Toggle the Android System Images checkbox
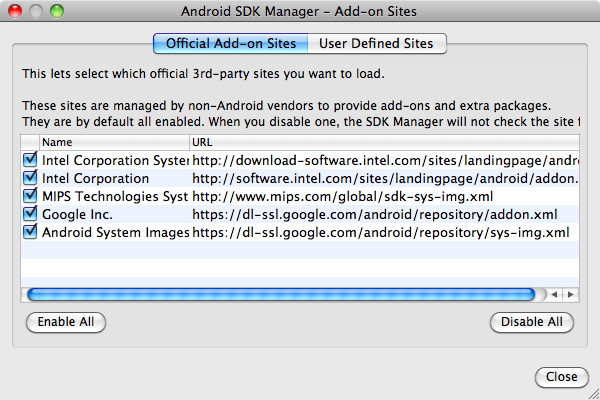The height and width of the screenshot is (400, 600). pos(30,232)
